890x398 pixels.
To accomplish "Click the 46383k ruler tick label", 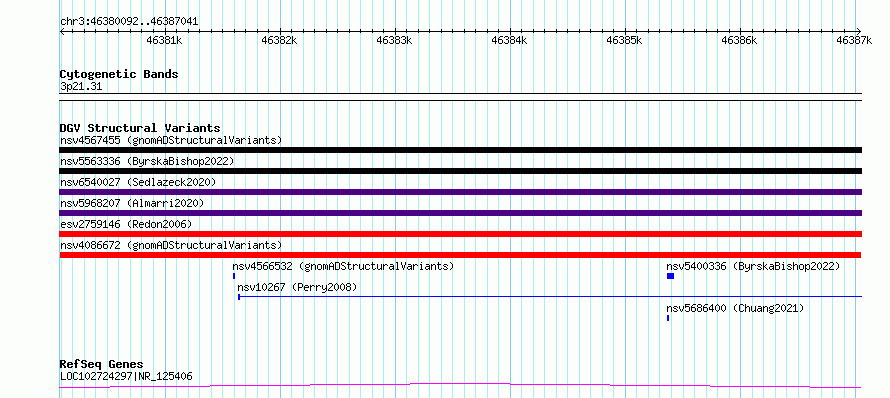I will 394,40.
